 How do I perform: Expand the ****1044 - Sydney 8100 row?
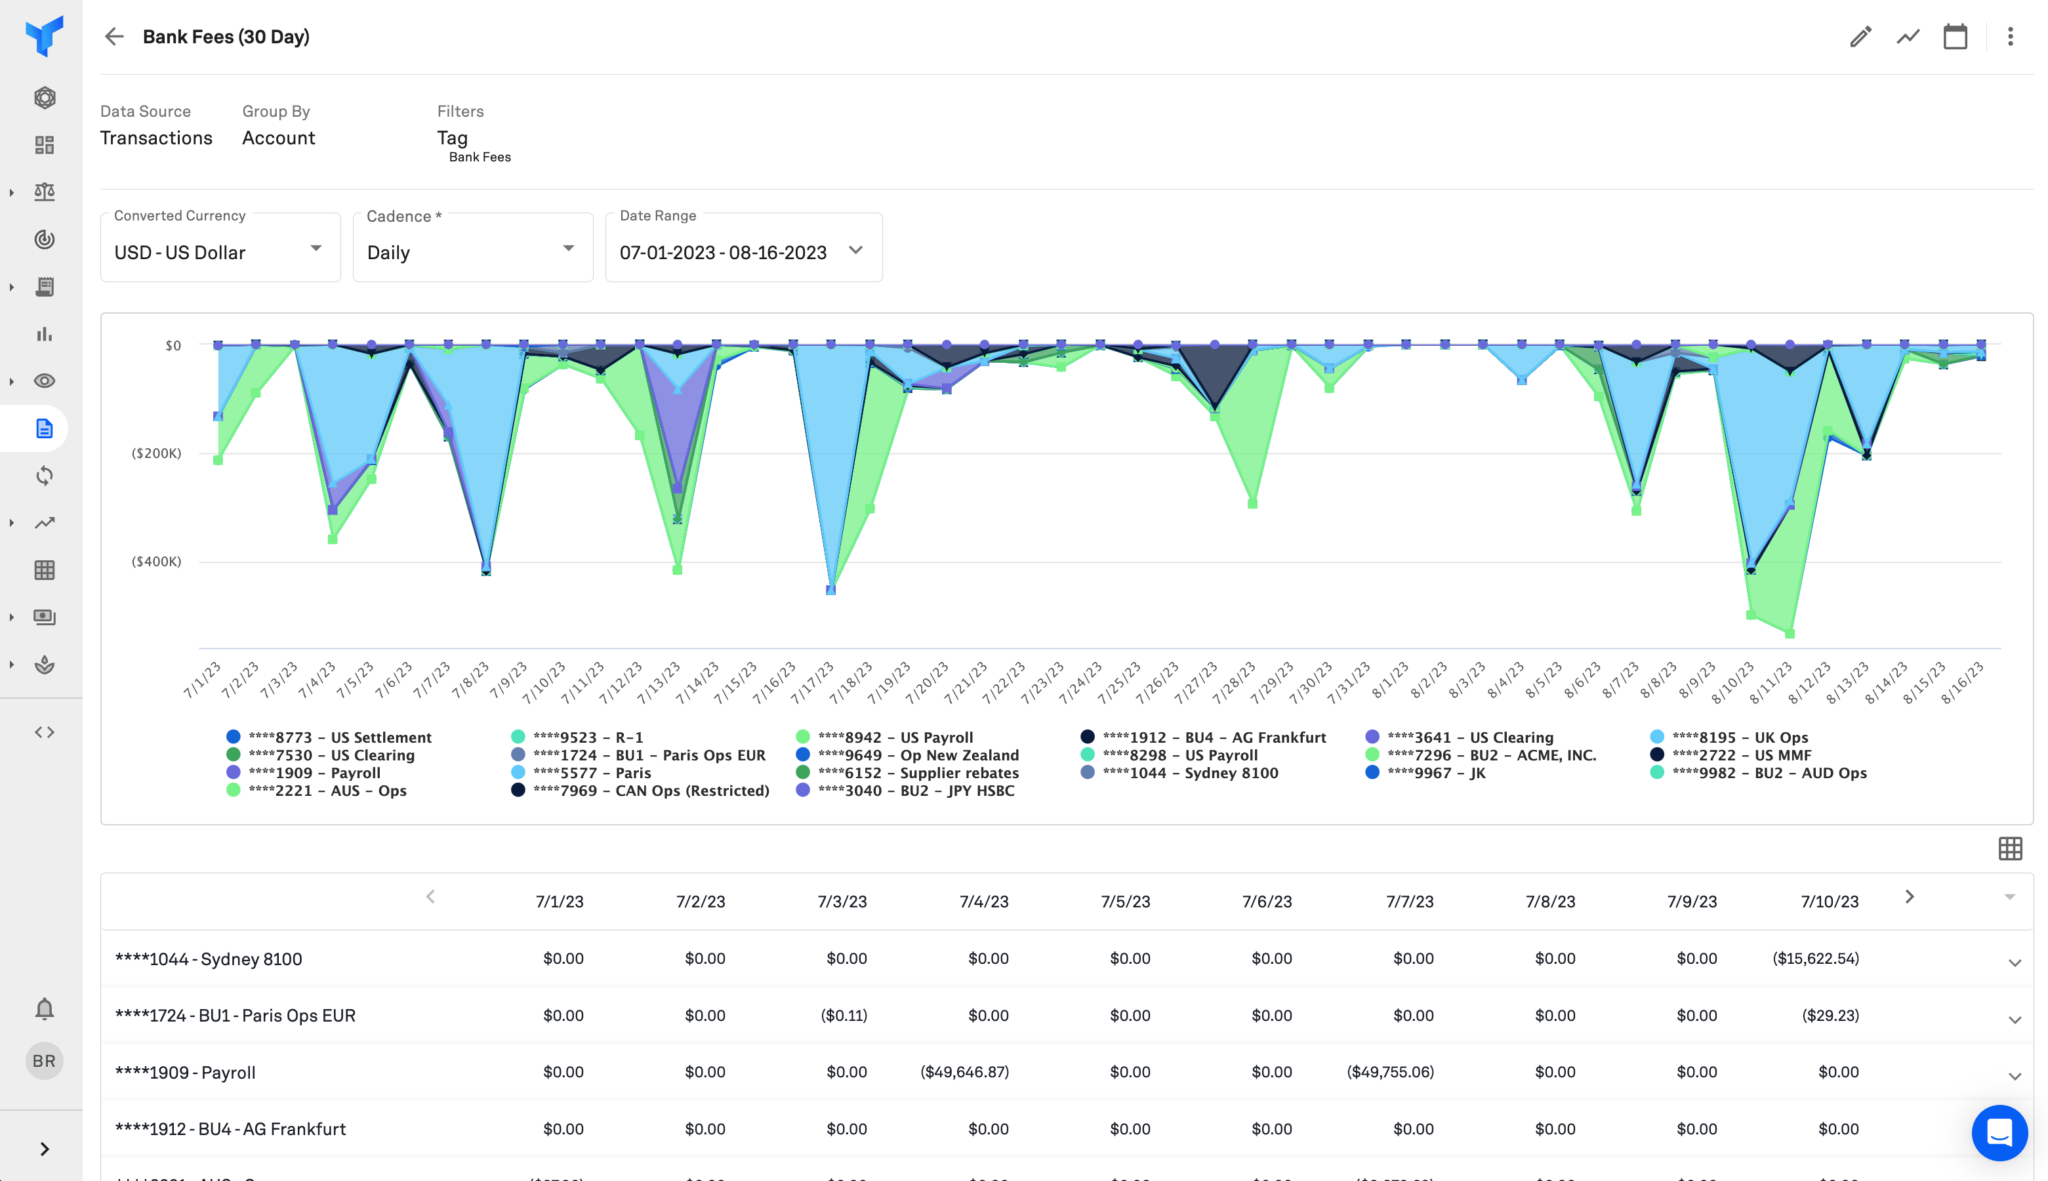coord(2014,962)
